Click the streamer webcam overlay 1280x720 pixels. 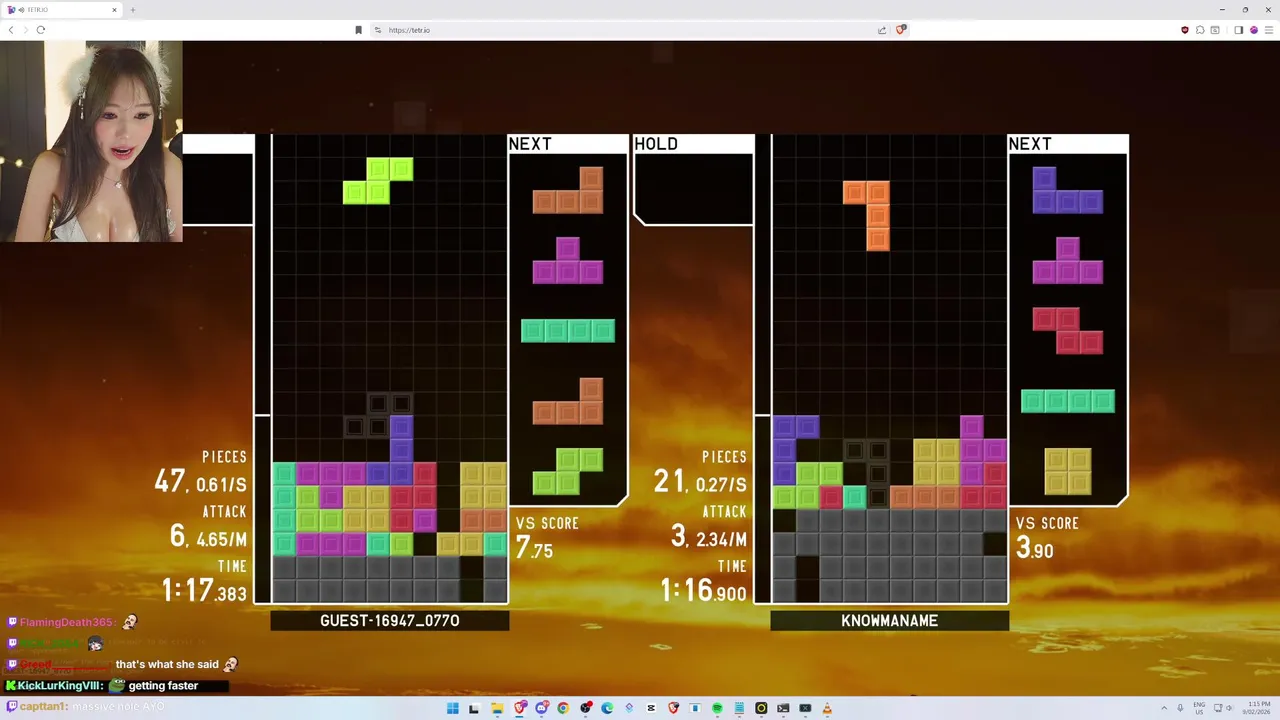point(91,141)
